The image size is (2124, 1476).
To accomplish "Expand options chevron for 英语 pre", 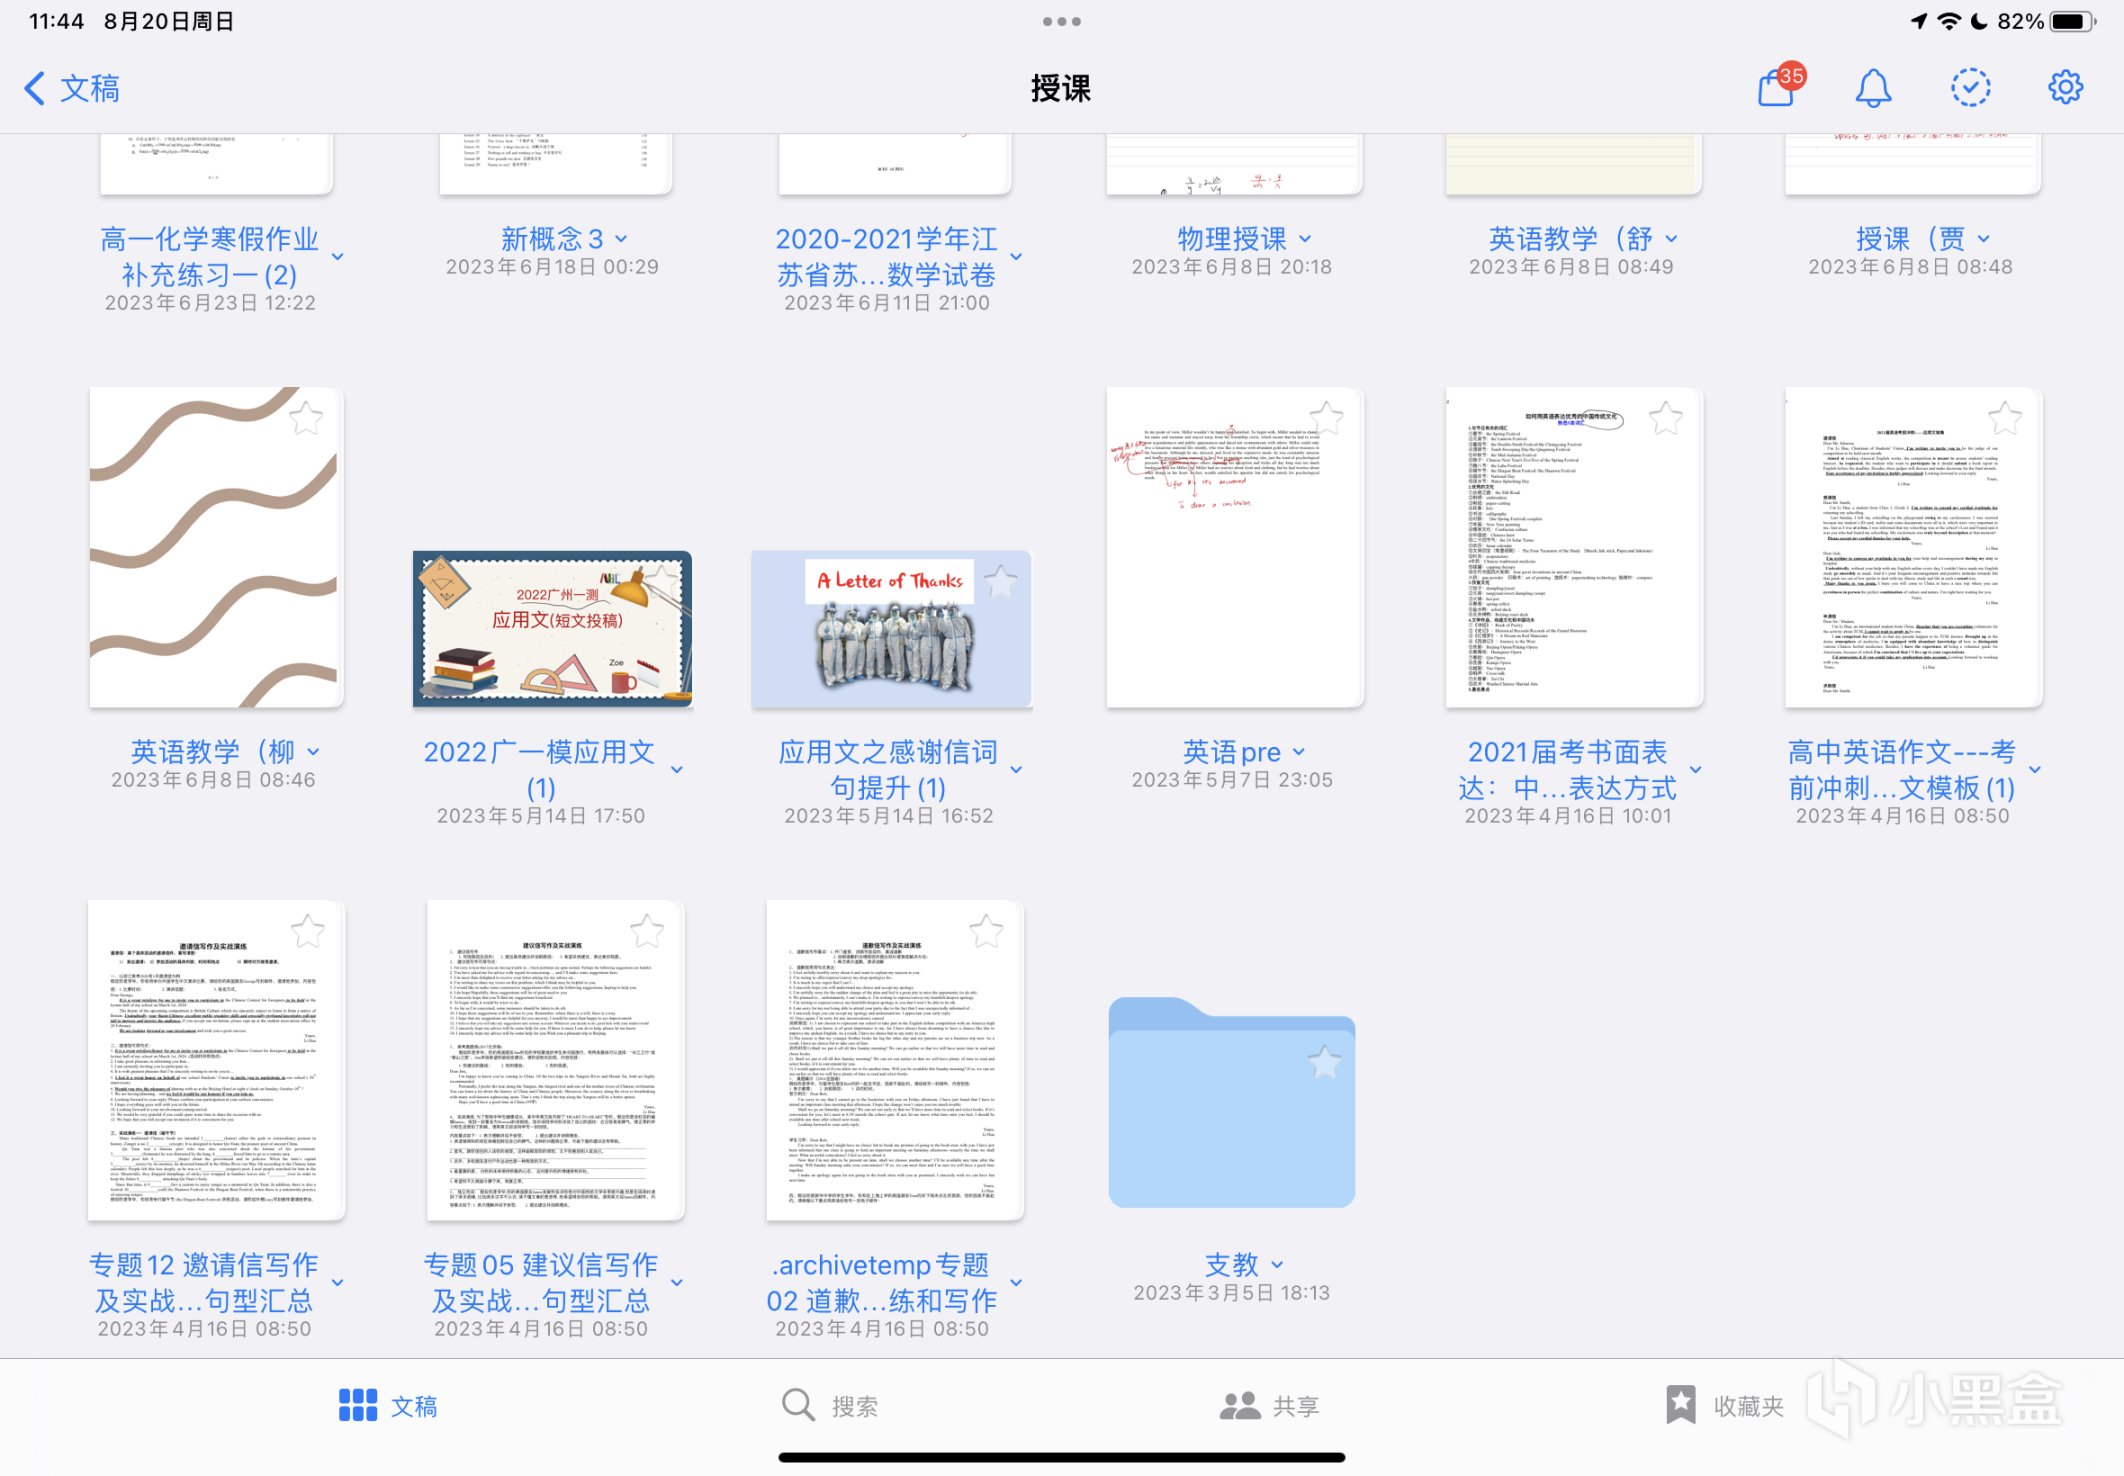I will [x=1299, y=752].
